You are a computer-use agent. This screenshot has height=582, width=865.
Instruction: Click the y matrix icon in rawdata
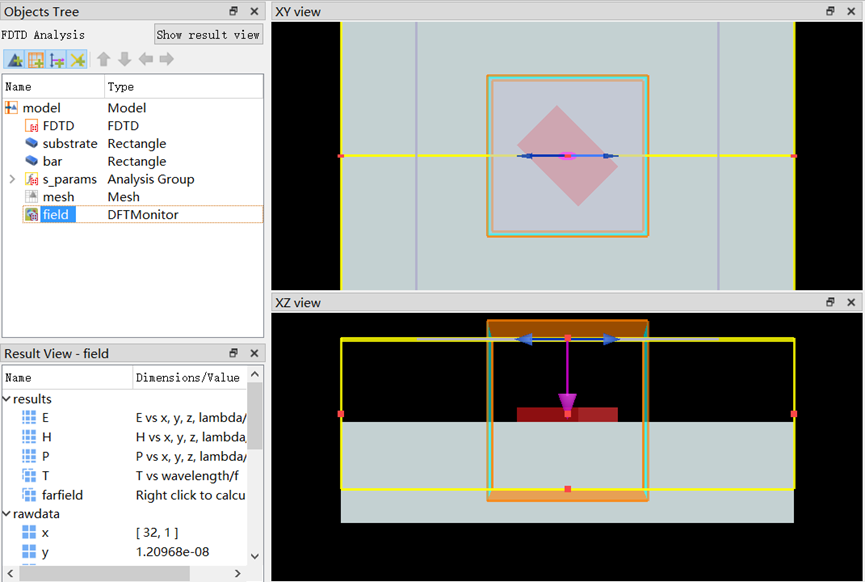(29, 552)
